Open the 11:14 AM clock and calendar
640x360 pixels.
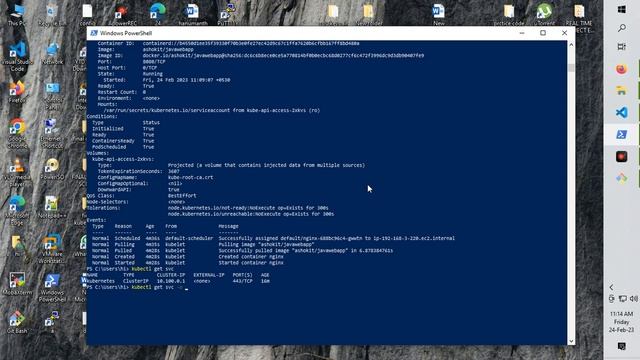click(x=622, y=322)
